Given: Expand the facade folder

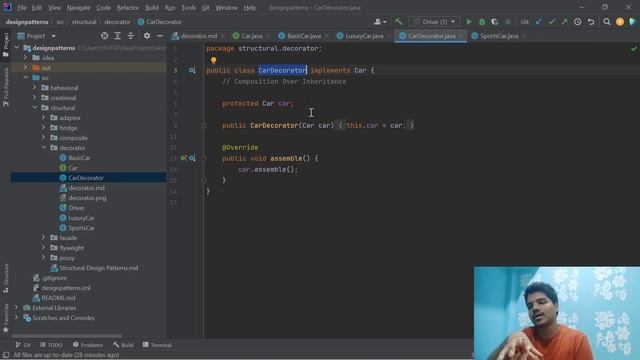Looking at the screenshot, I should pyautogui.click(x=43, y=238).
